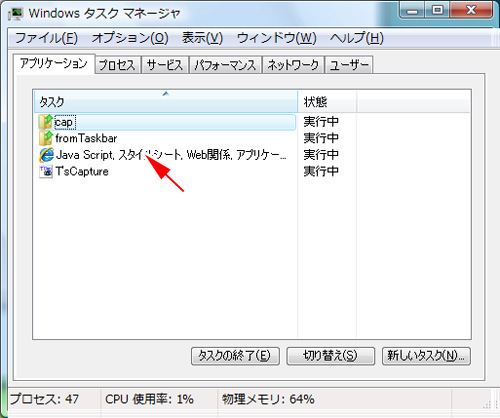Click 実行中 status of cap row

321,122
